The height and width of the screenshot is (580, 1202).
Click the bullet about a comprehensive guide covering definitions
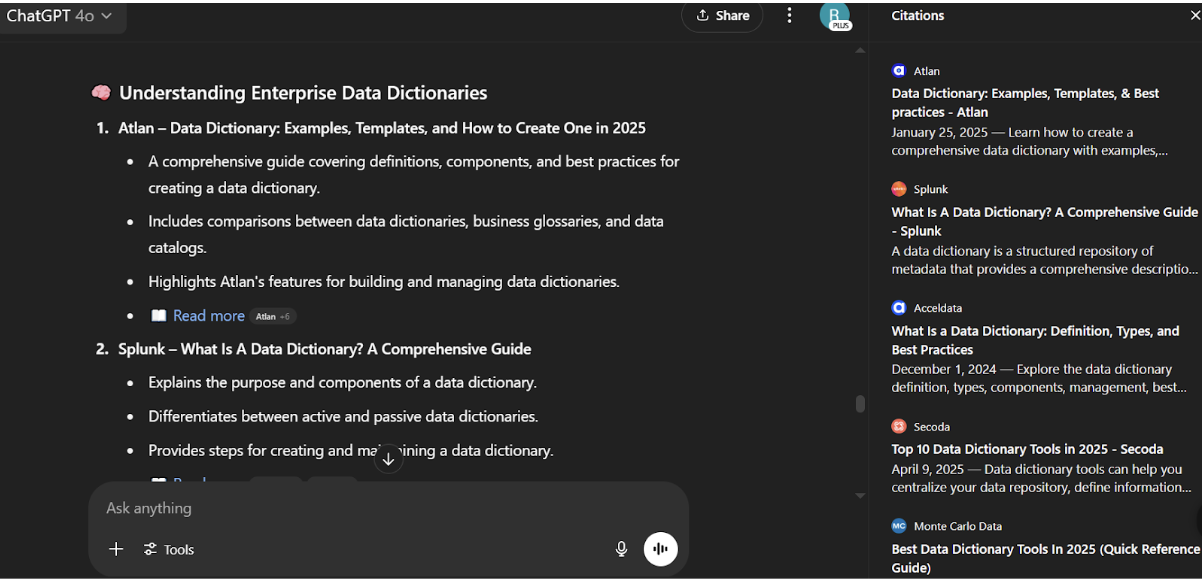[414, 174]
